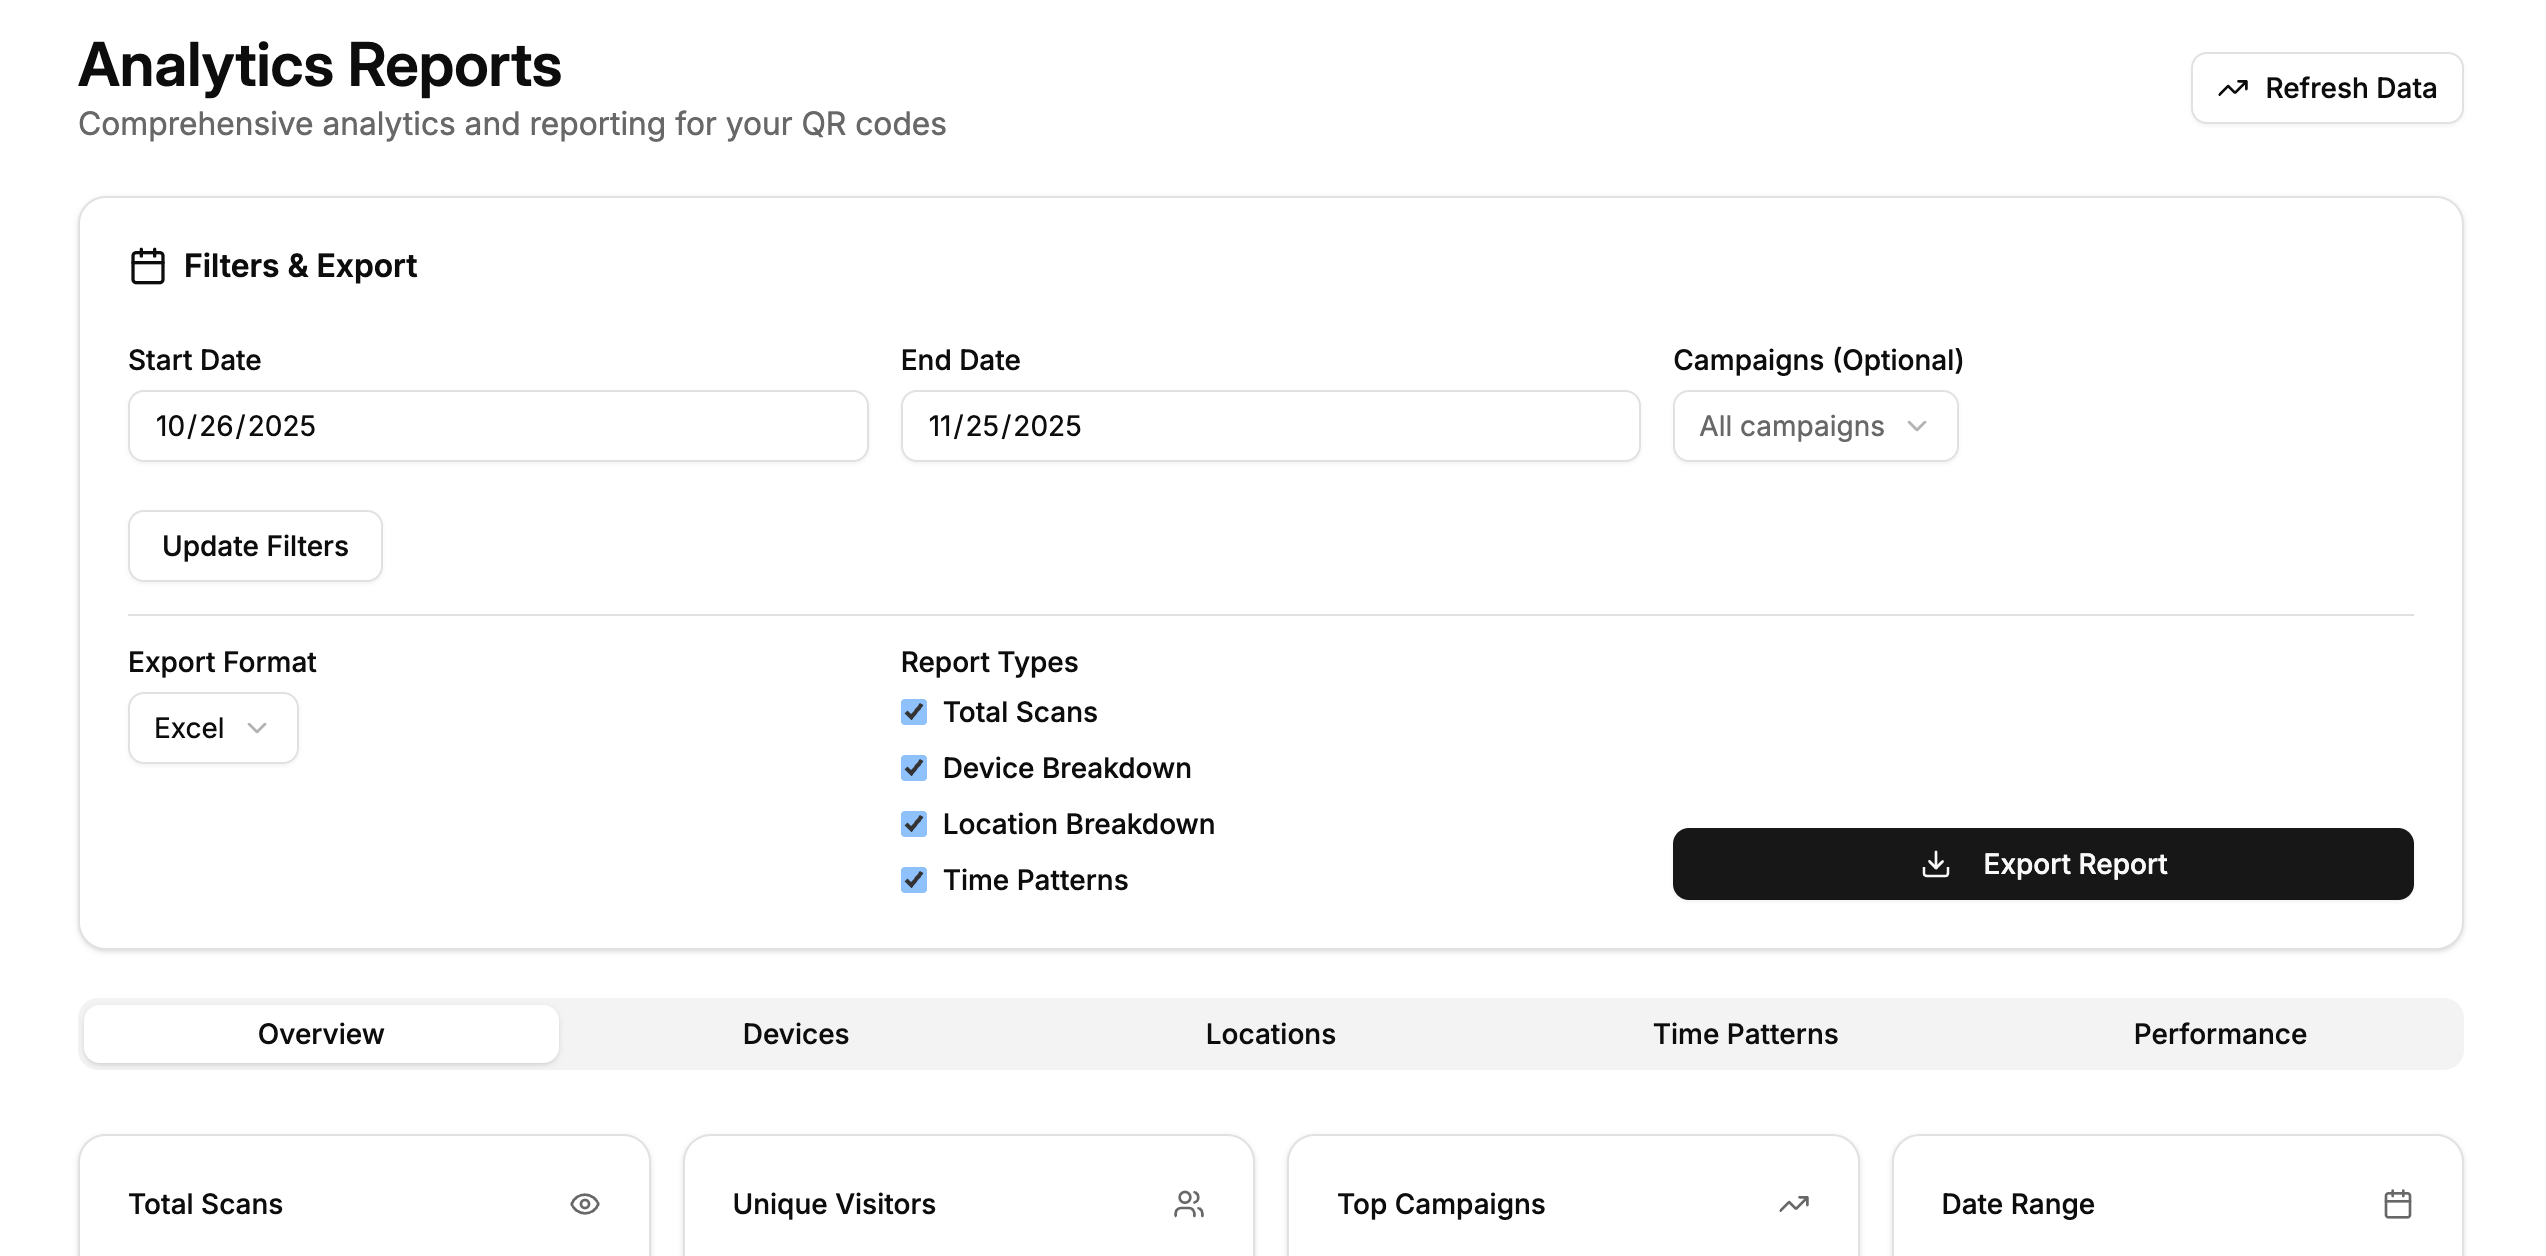Click the users icon on Unique Visitors card
This screenshot has width=2546, height=1256.
tap(1189, 1204)
